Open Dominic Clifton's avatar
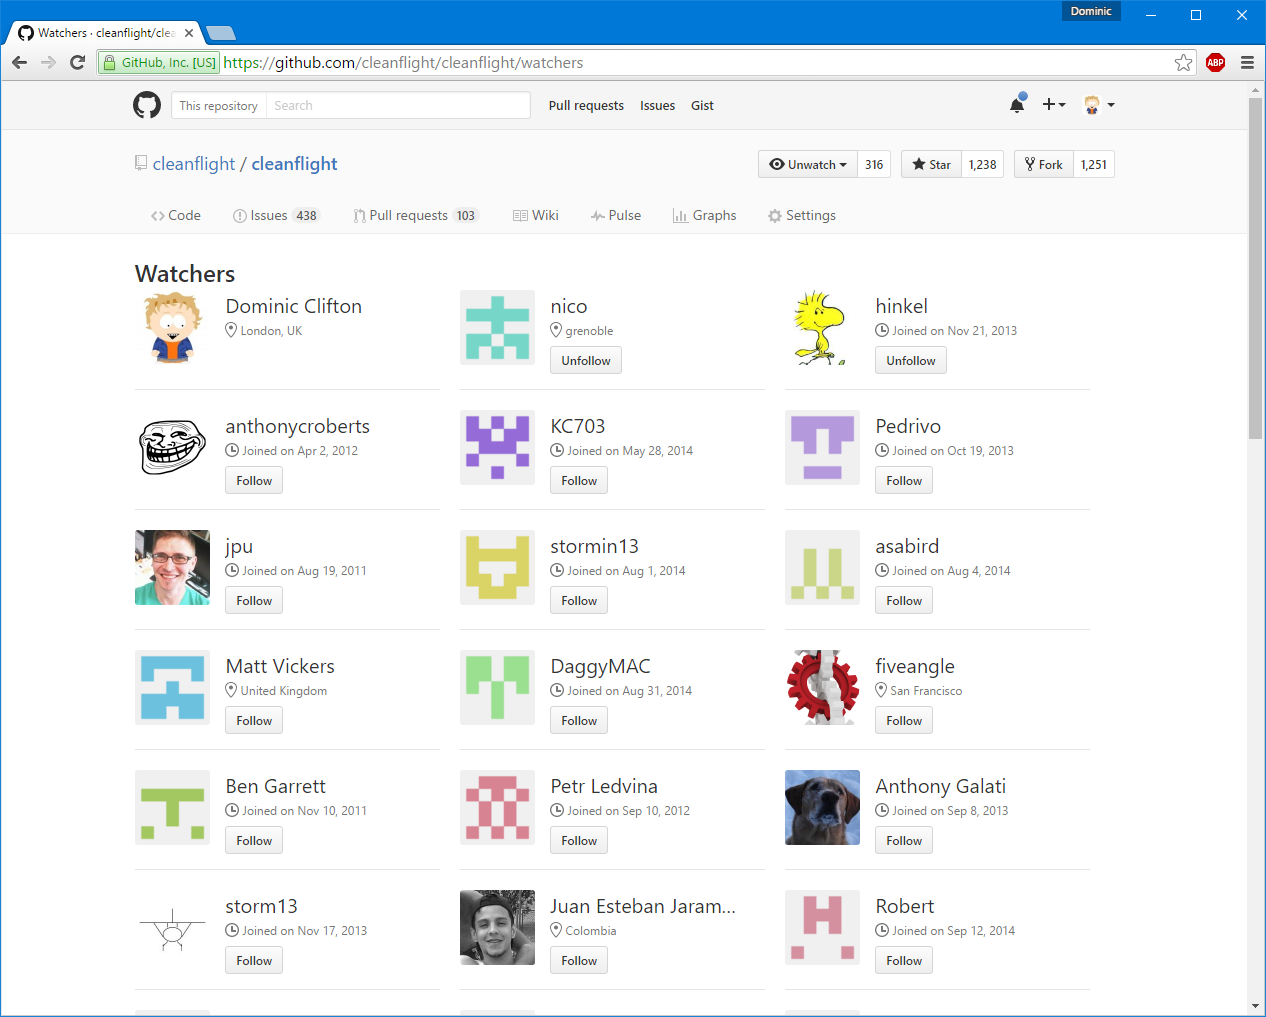1266x1017 pixels. click(x=172, y=327)
